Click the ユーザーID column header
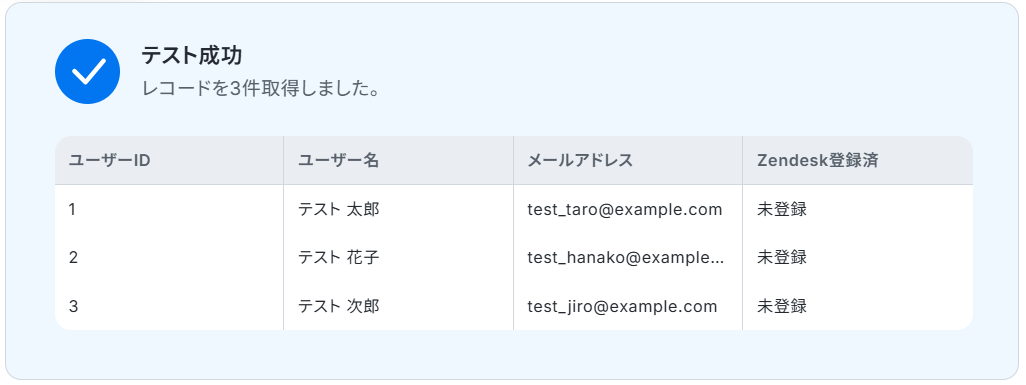 point(169,160)
